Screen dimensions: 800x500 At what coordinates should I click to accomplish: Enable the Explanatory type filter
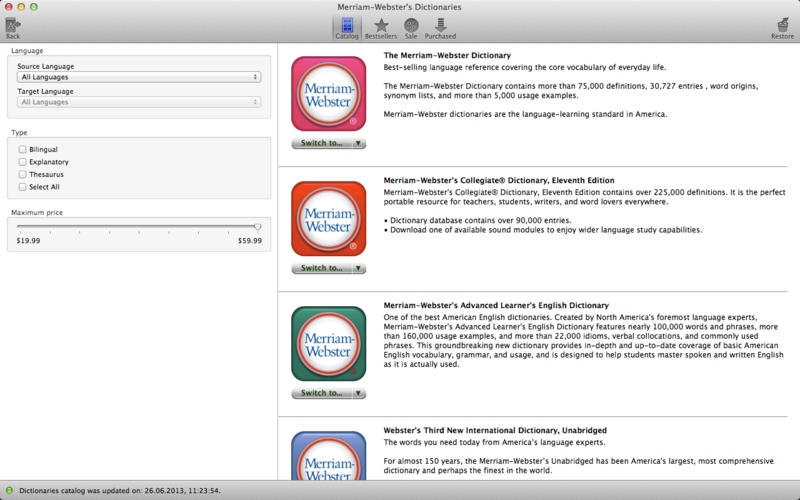click(22, 162)
